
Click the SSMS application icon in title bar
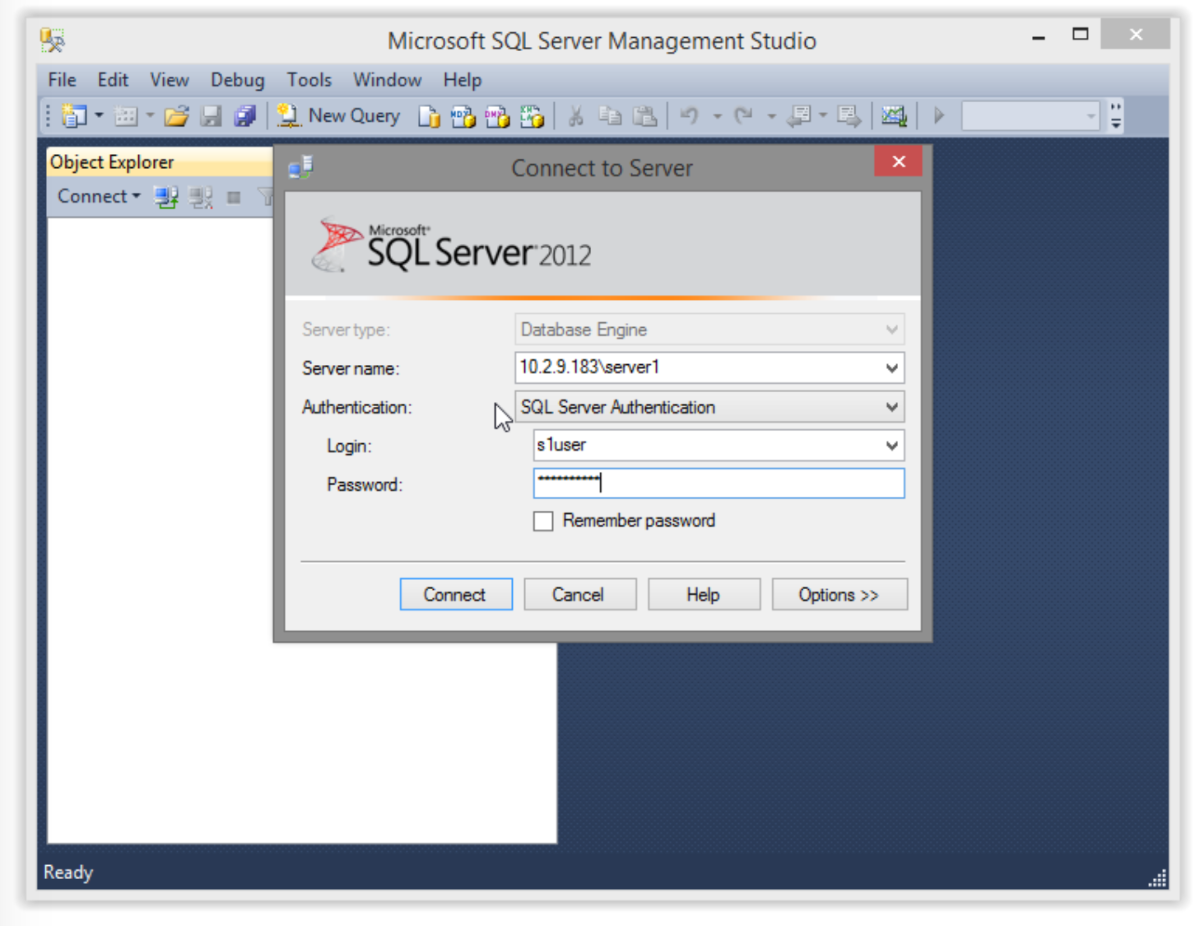[x=53, y=40]
